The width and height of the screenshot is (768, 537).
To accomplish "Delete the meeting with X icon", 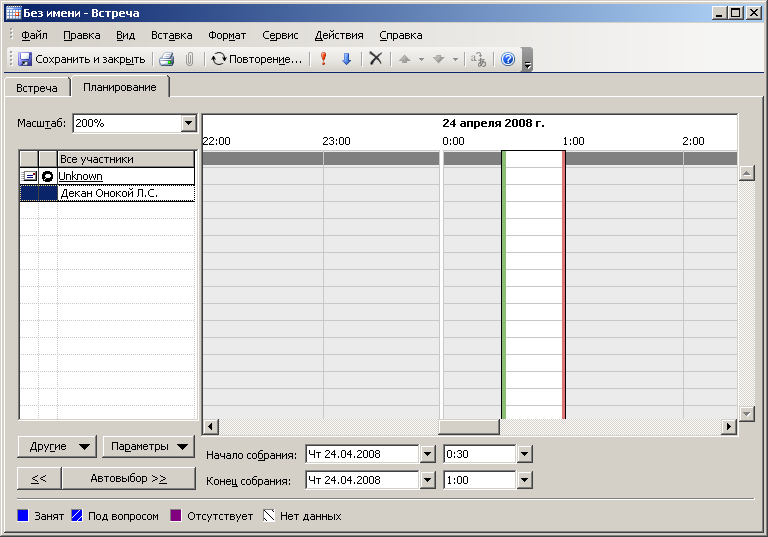I will coord(376,59).
